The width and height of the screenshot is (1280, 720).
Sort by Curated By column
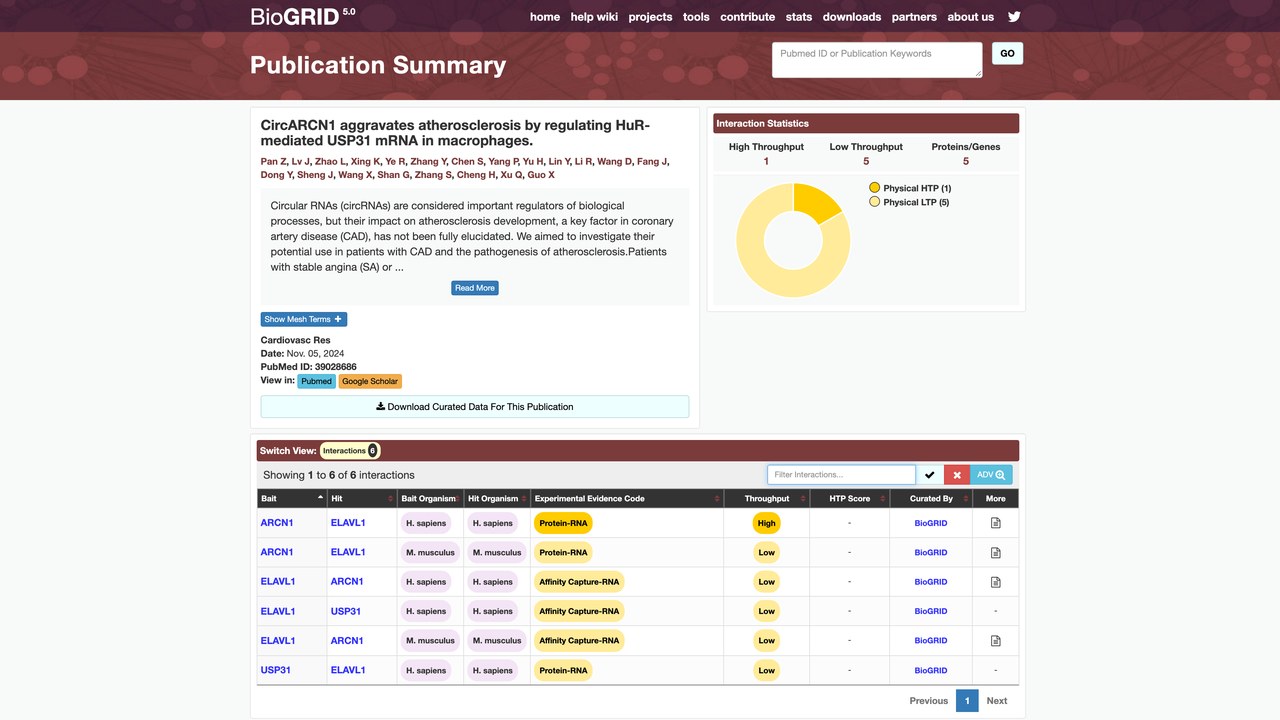(931, 498)
